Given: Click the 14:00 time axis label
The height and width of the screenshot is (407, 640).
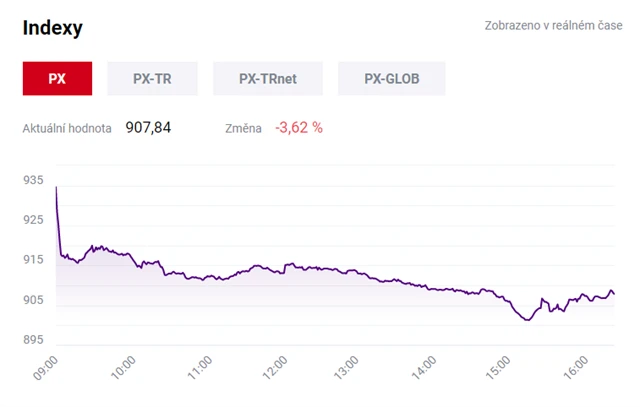Looking at the screenshot, I should tap(423, 367).
